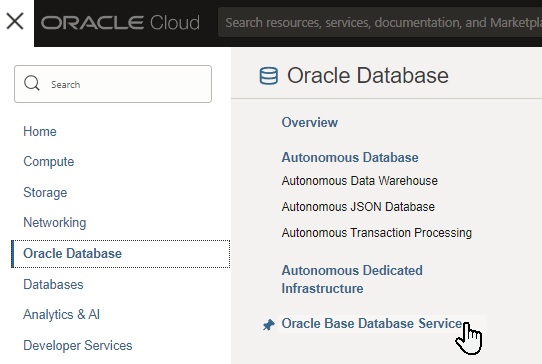This screenshot has width=542, height=364.
Task: Click the magnifier icon in menu search
Action: tap(32, 84)
